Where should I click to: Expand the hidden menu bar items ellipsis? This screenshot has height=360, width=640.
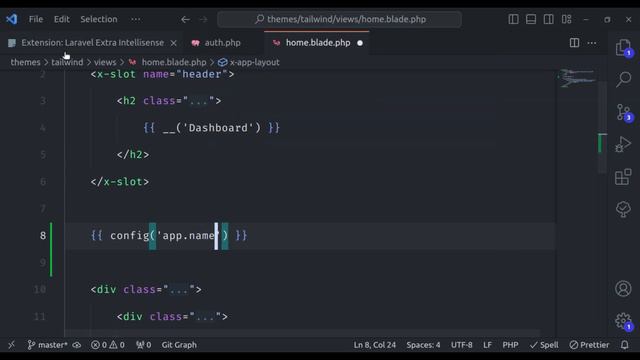pyautogui.click(x=136, y=19)
